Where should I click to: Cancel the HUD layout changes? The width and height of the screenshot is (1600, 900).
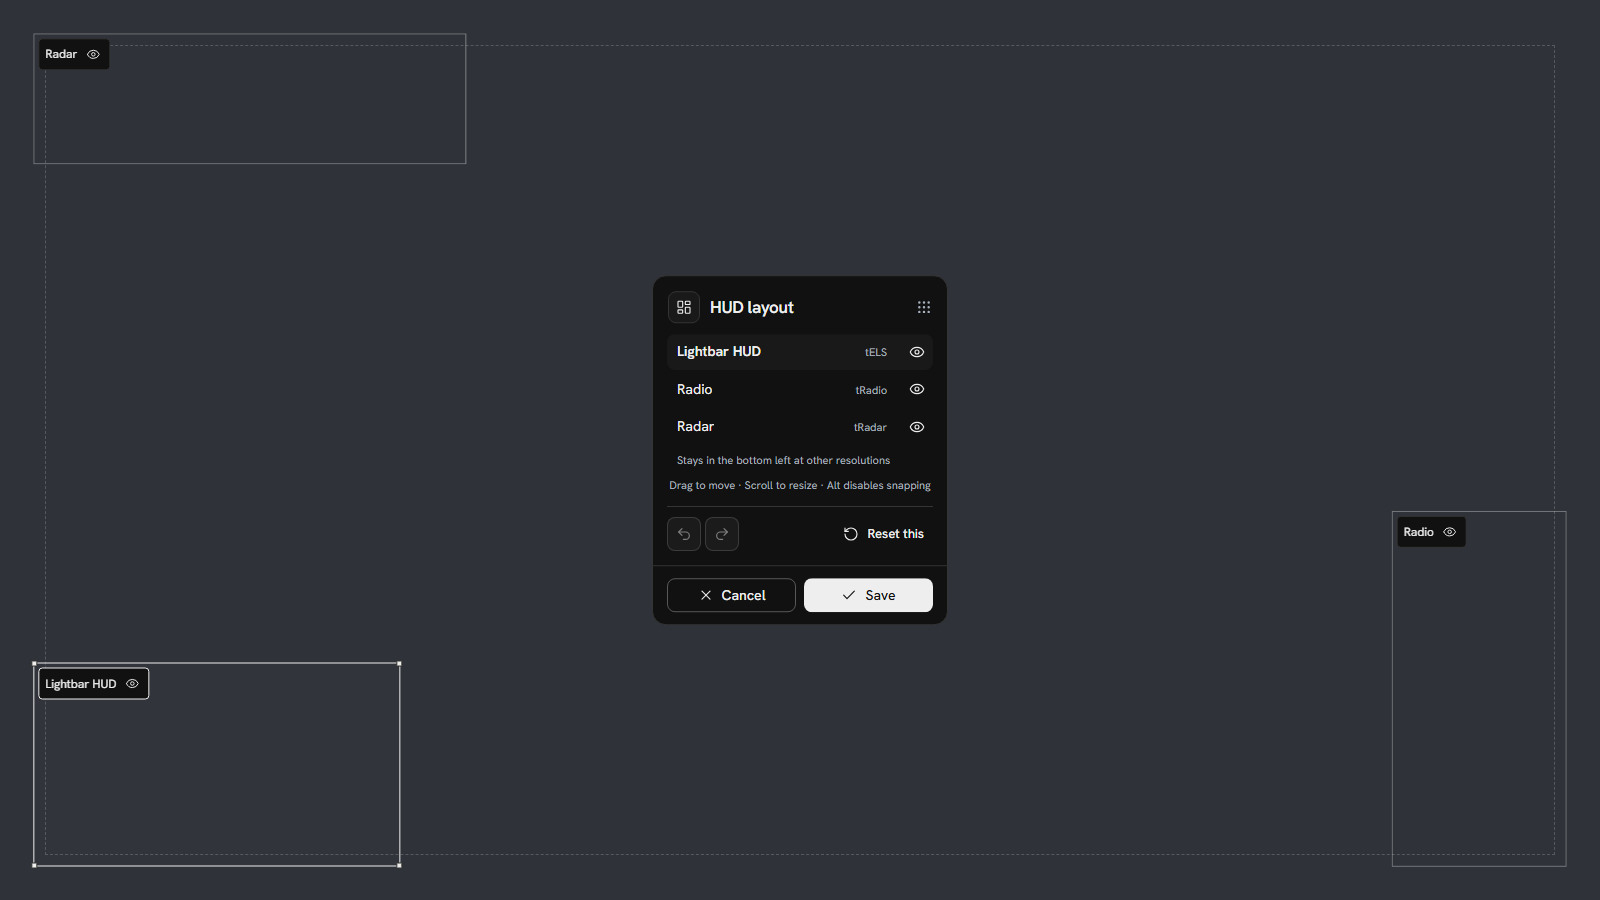coord(731,595)
